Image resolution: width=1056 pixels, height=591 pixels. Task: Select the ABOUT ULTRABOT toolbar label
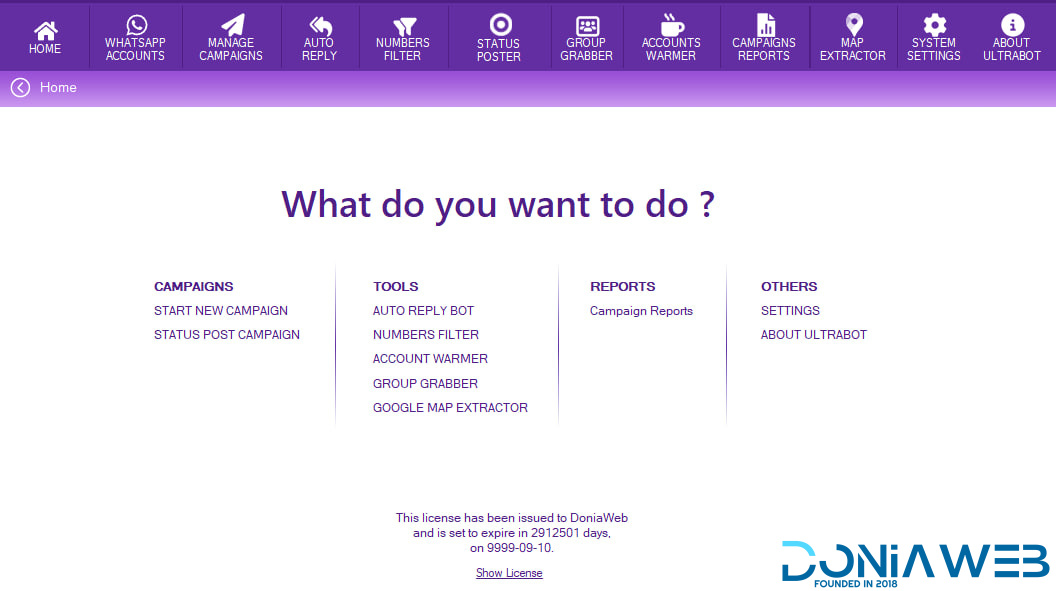point(1012,49)
